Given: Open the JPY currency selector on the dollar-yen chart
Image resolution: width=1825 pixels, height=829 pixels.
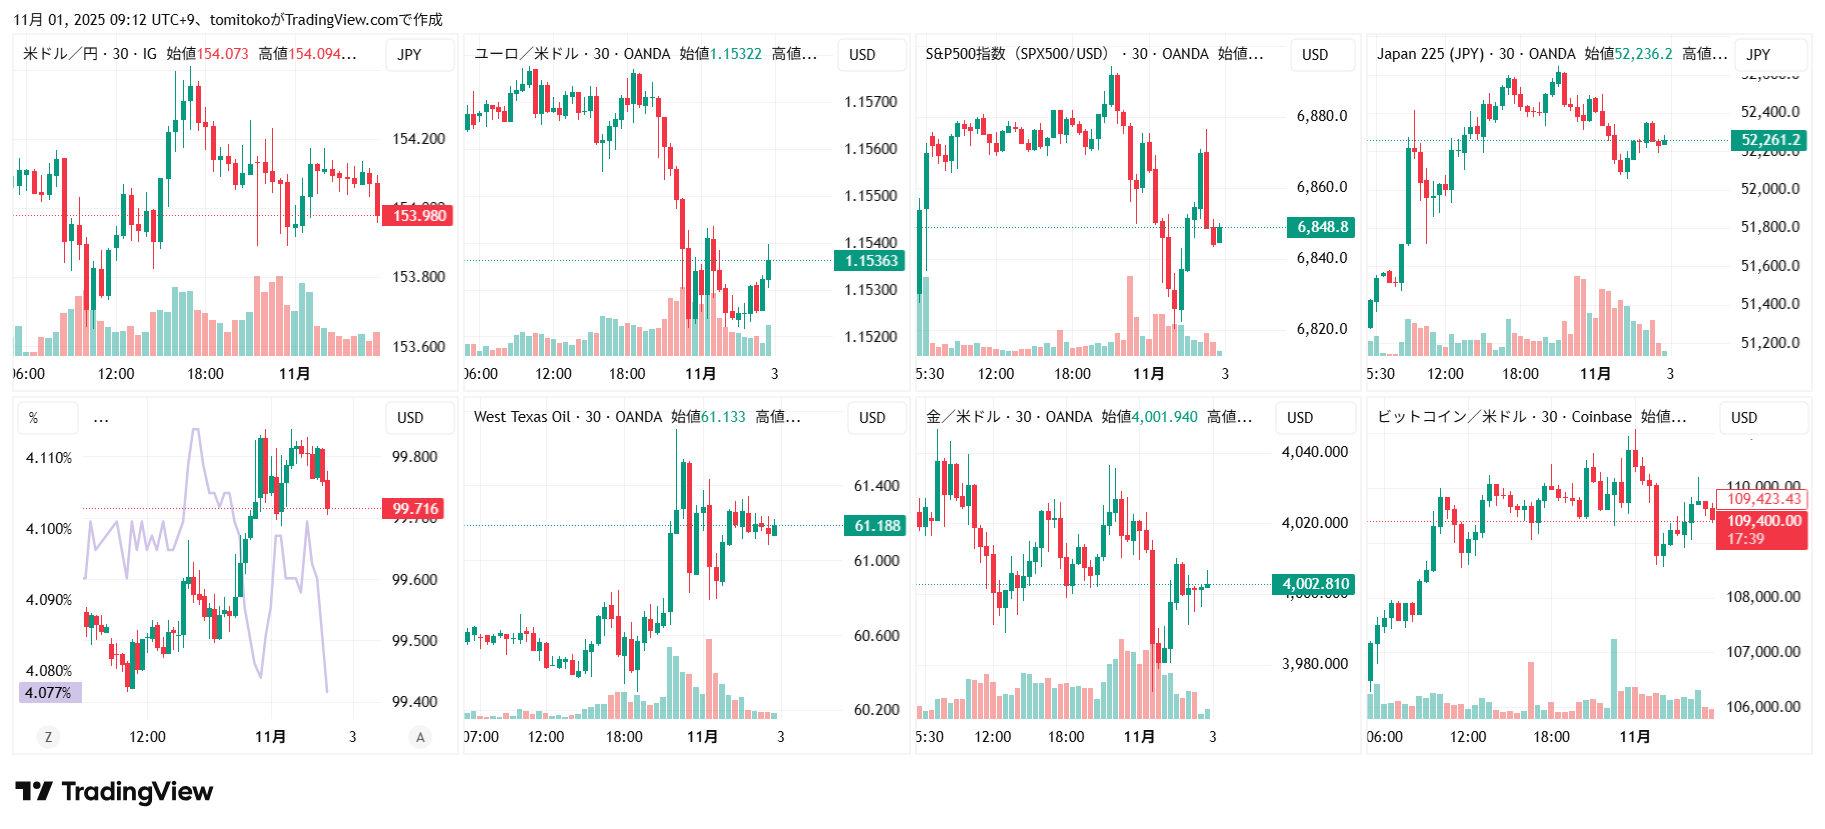Looking at the screenshot, I should coord(410,55).
